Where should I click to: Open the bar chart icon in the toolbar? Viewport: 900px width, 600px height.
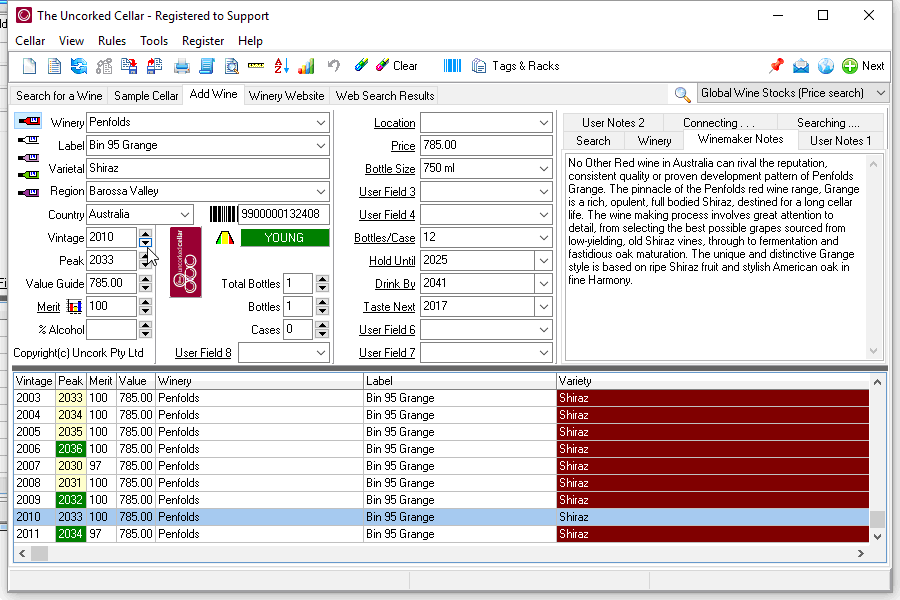tap(306, 66)
